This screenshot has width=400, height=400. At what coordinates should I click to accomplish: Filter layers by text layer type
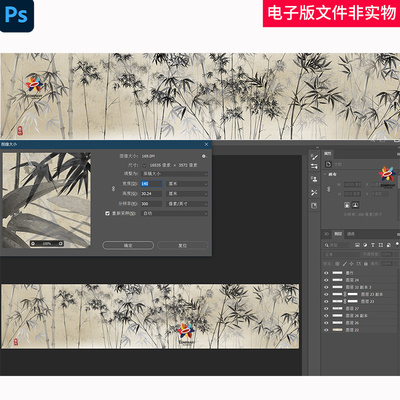click(373, 245)
